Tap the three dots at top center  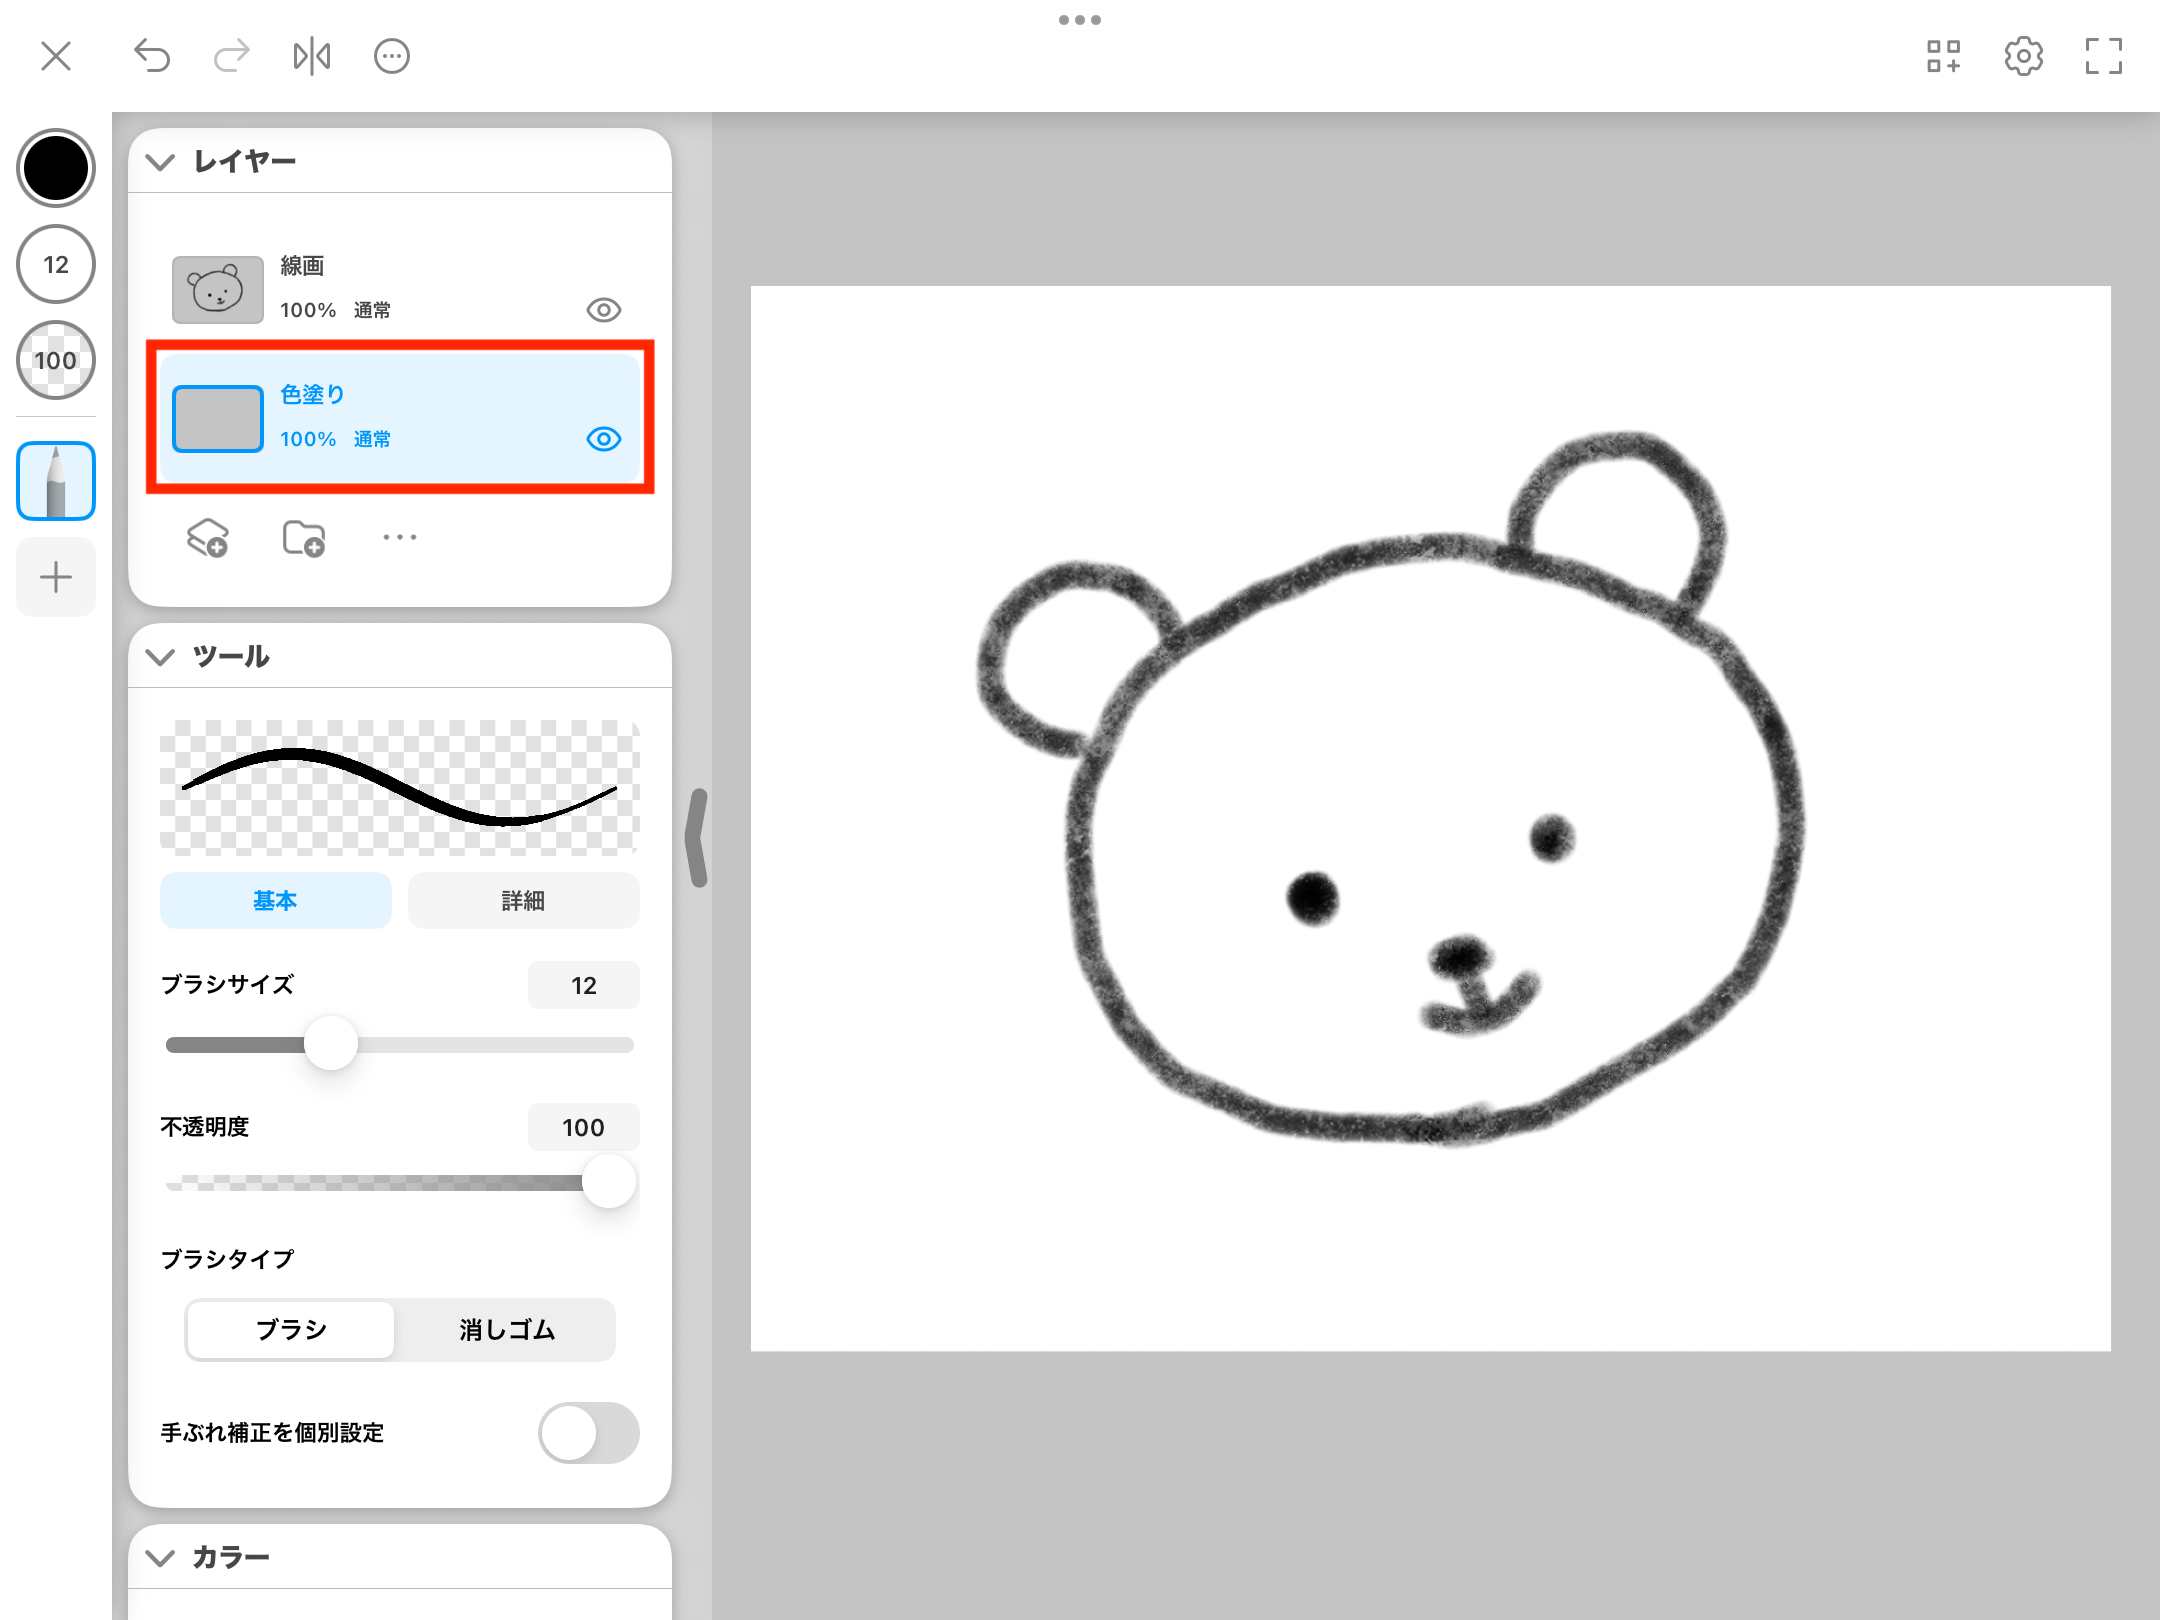[1080, 20]
